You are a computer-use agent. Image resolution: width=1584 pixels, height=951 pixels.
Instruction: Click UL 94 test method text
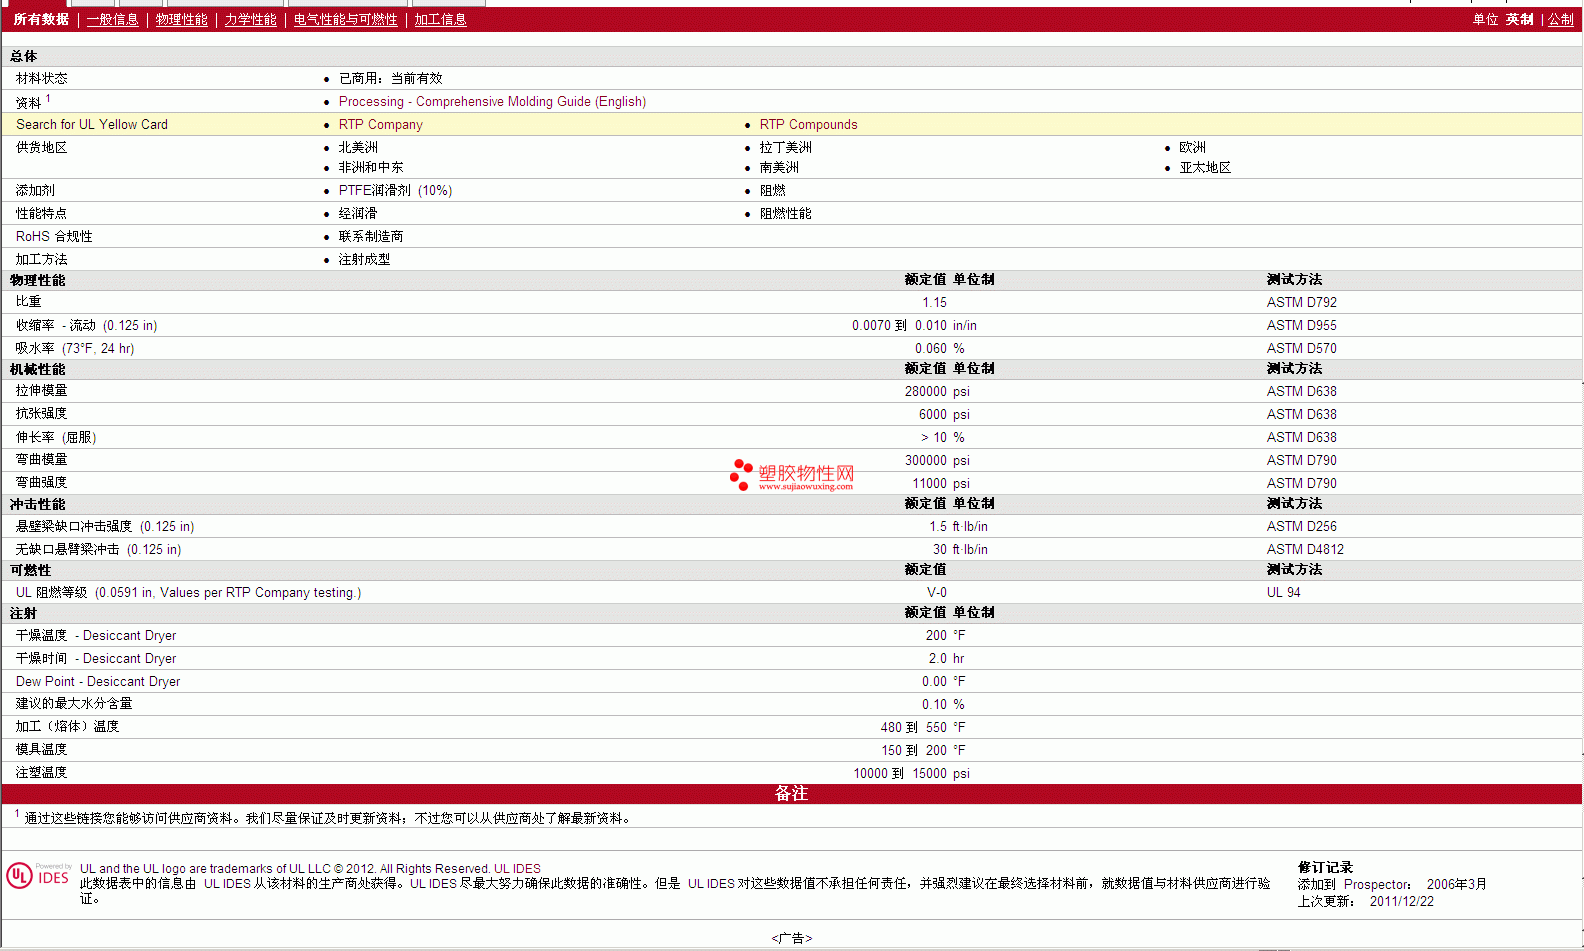(x=1283, y=592)
